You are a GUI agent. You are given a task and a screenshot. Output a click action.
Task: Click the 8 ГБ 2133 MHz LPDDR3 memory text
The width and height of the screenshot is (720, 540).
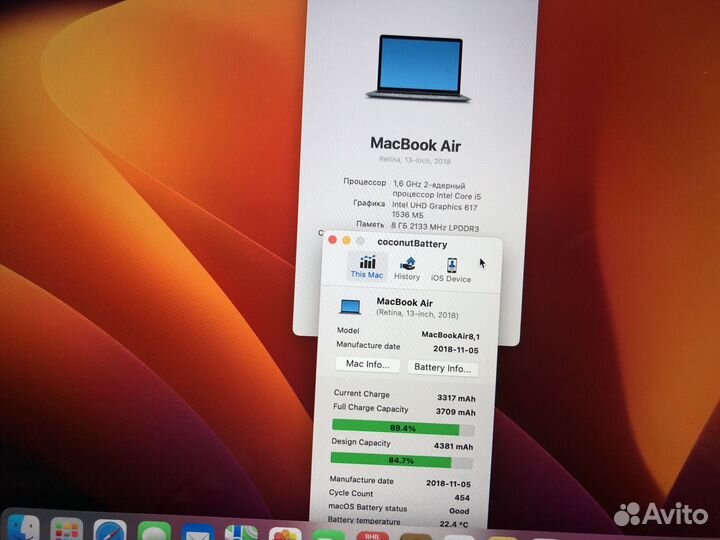click(x=435, y=227)
